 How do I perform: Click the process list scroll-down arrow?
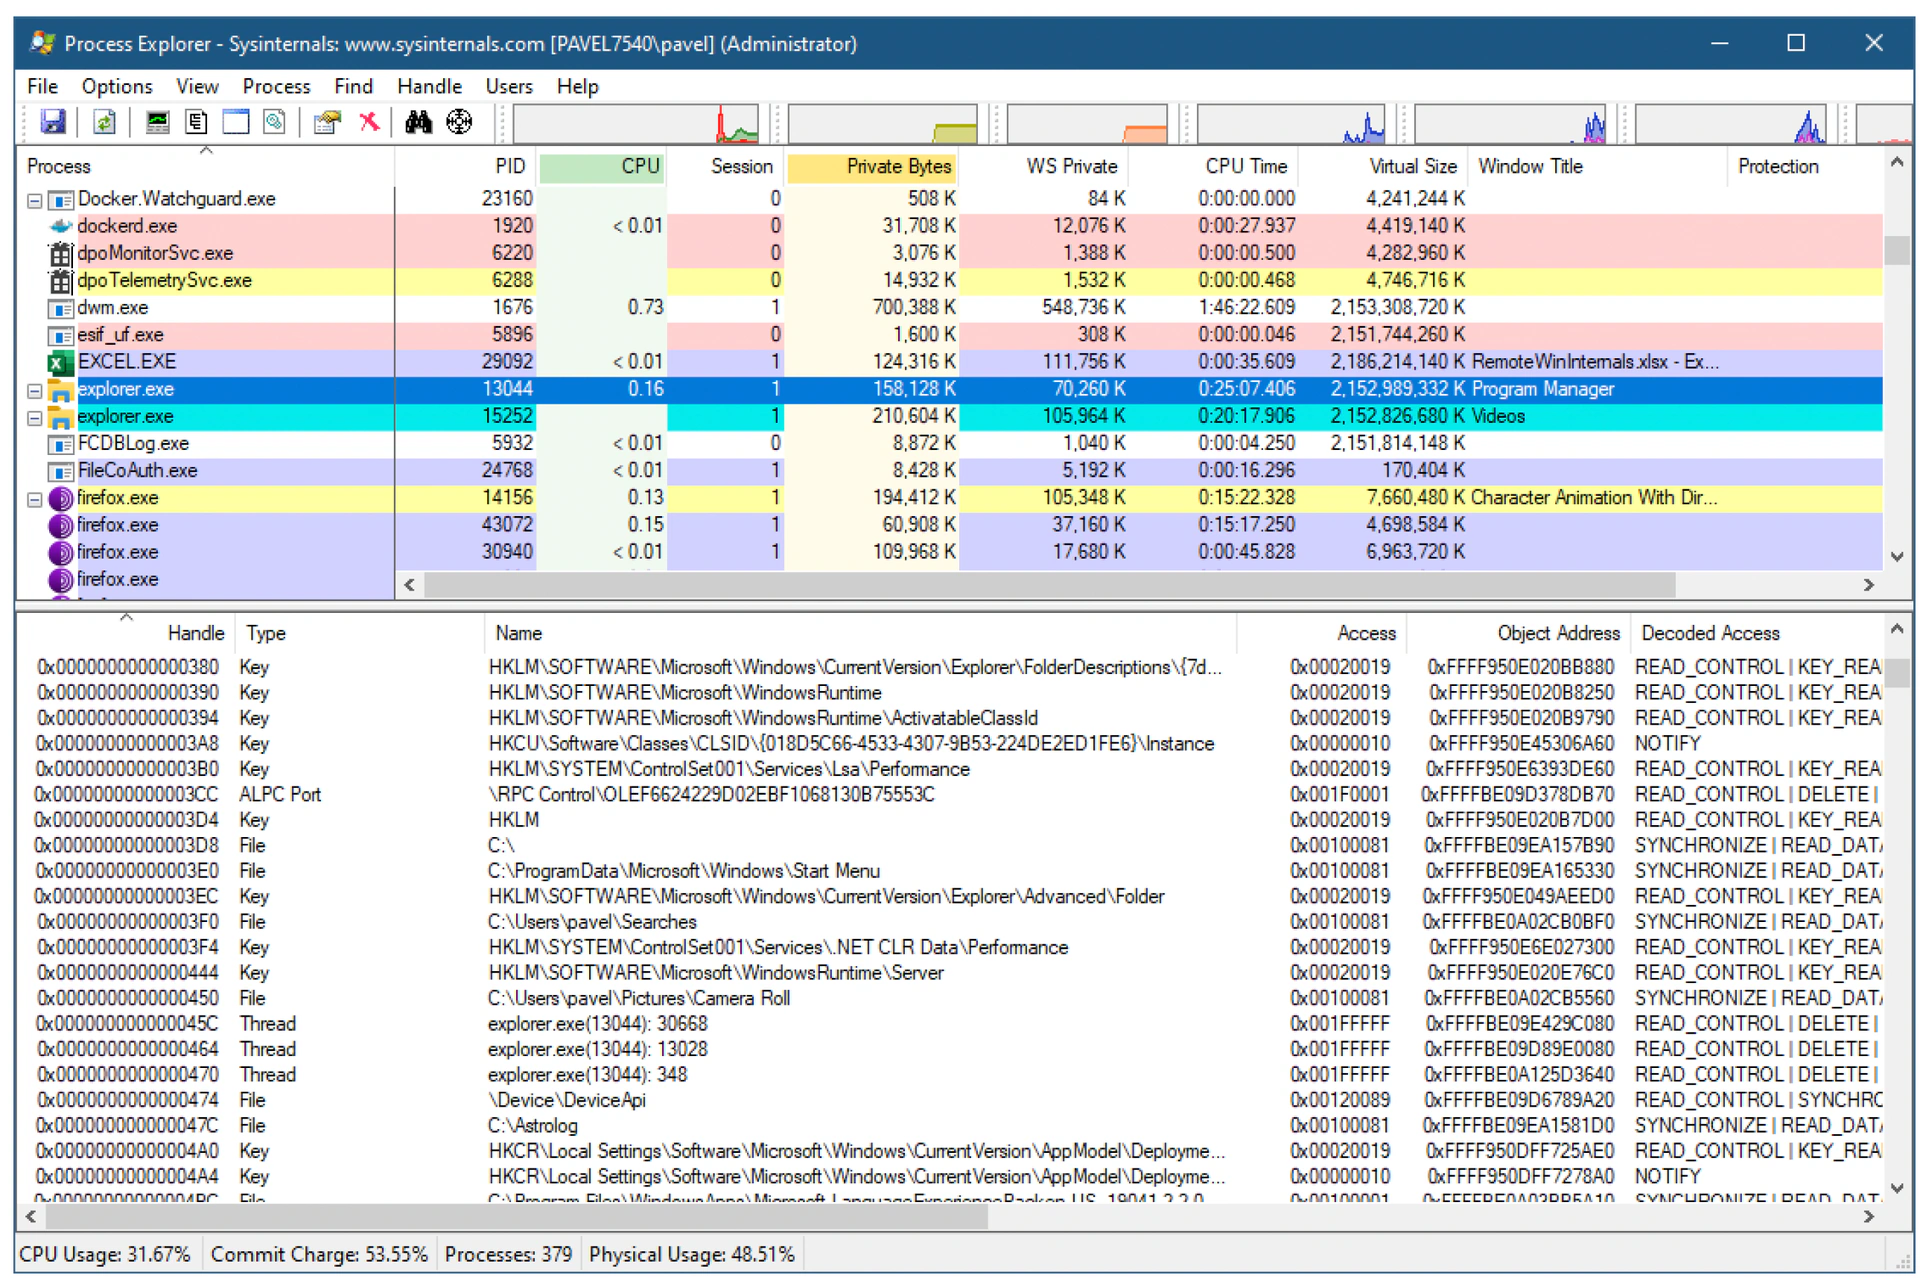tap(1896, 557)
